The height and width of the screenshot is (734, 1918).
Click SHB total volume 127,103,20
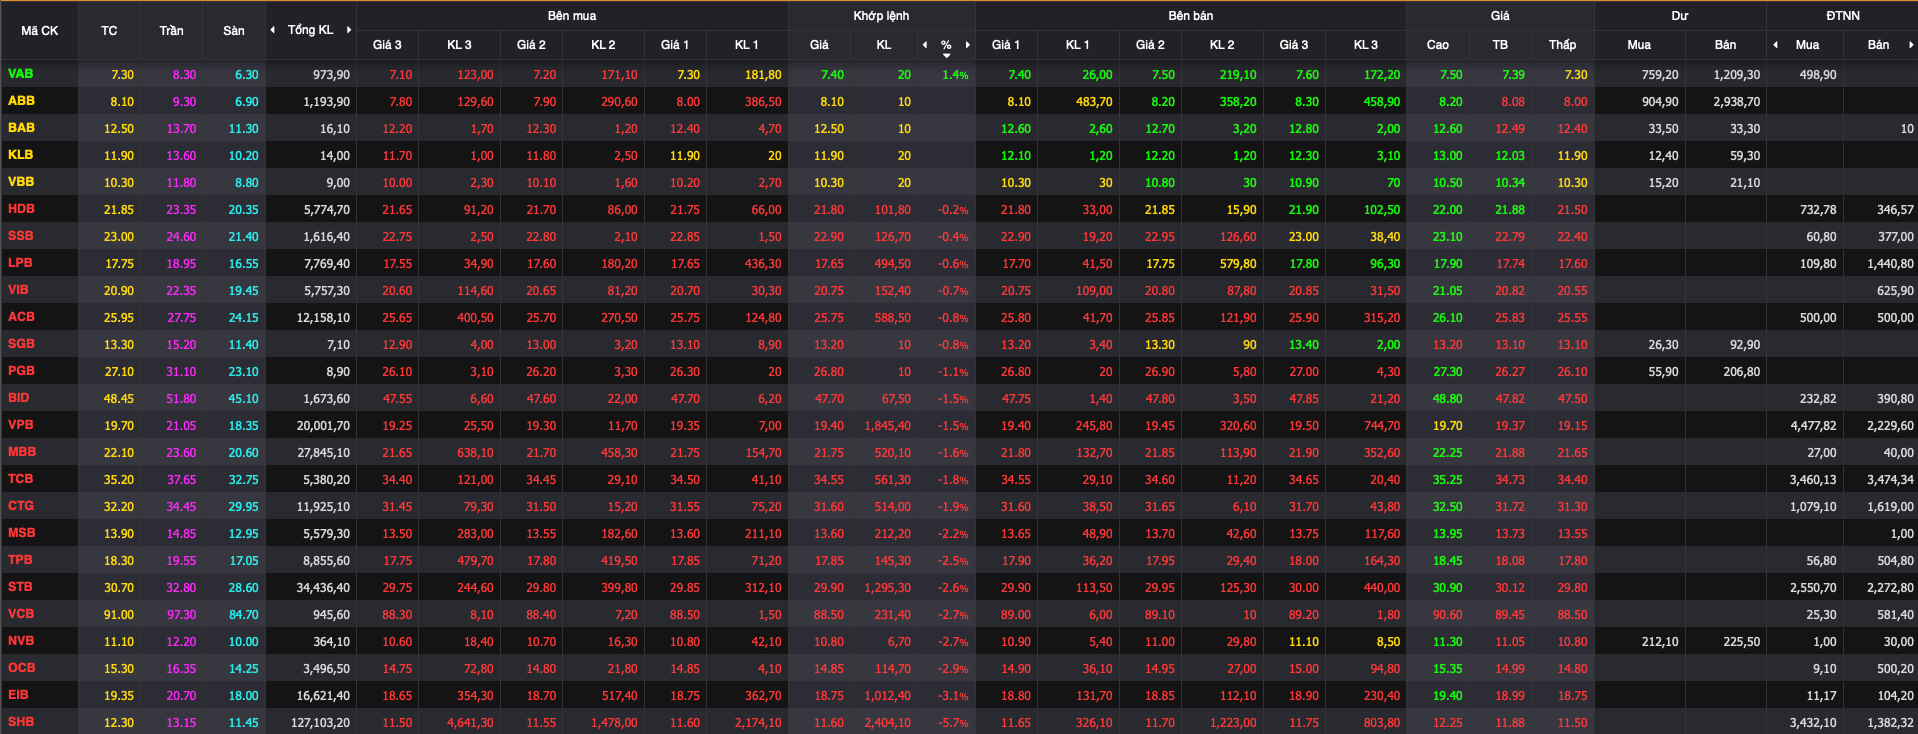(x=320, y=722)
